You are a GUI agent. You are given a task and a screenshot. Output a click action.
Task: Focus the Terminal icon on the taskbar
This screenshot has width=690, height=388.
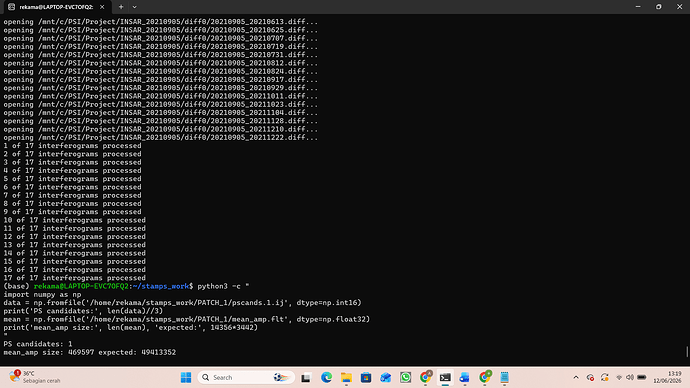coord(445,377)
